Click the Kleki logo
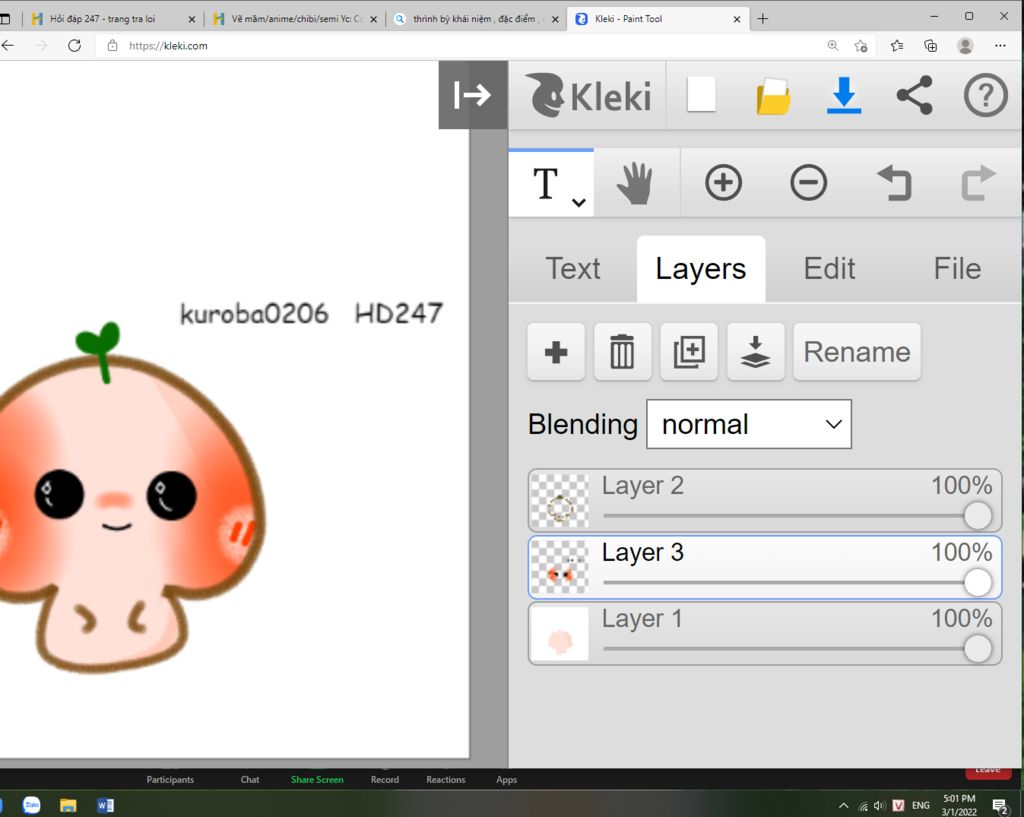The image size is (1024, 817). pyautogui.click(x=588, y=95)
